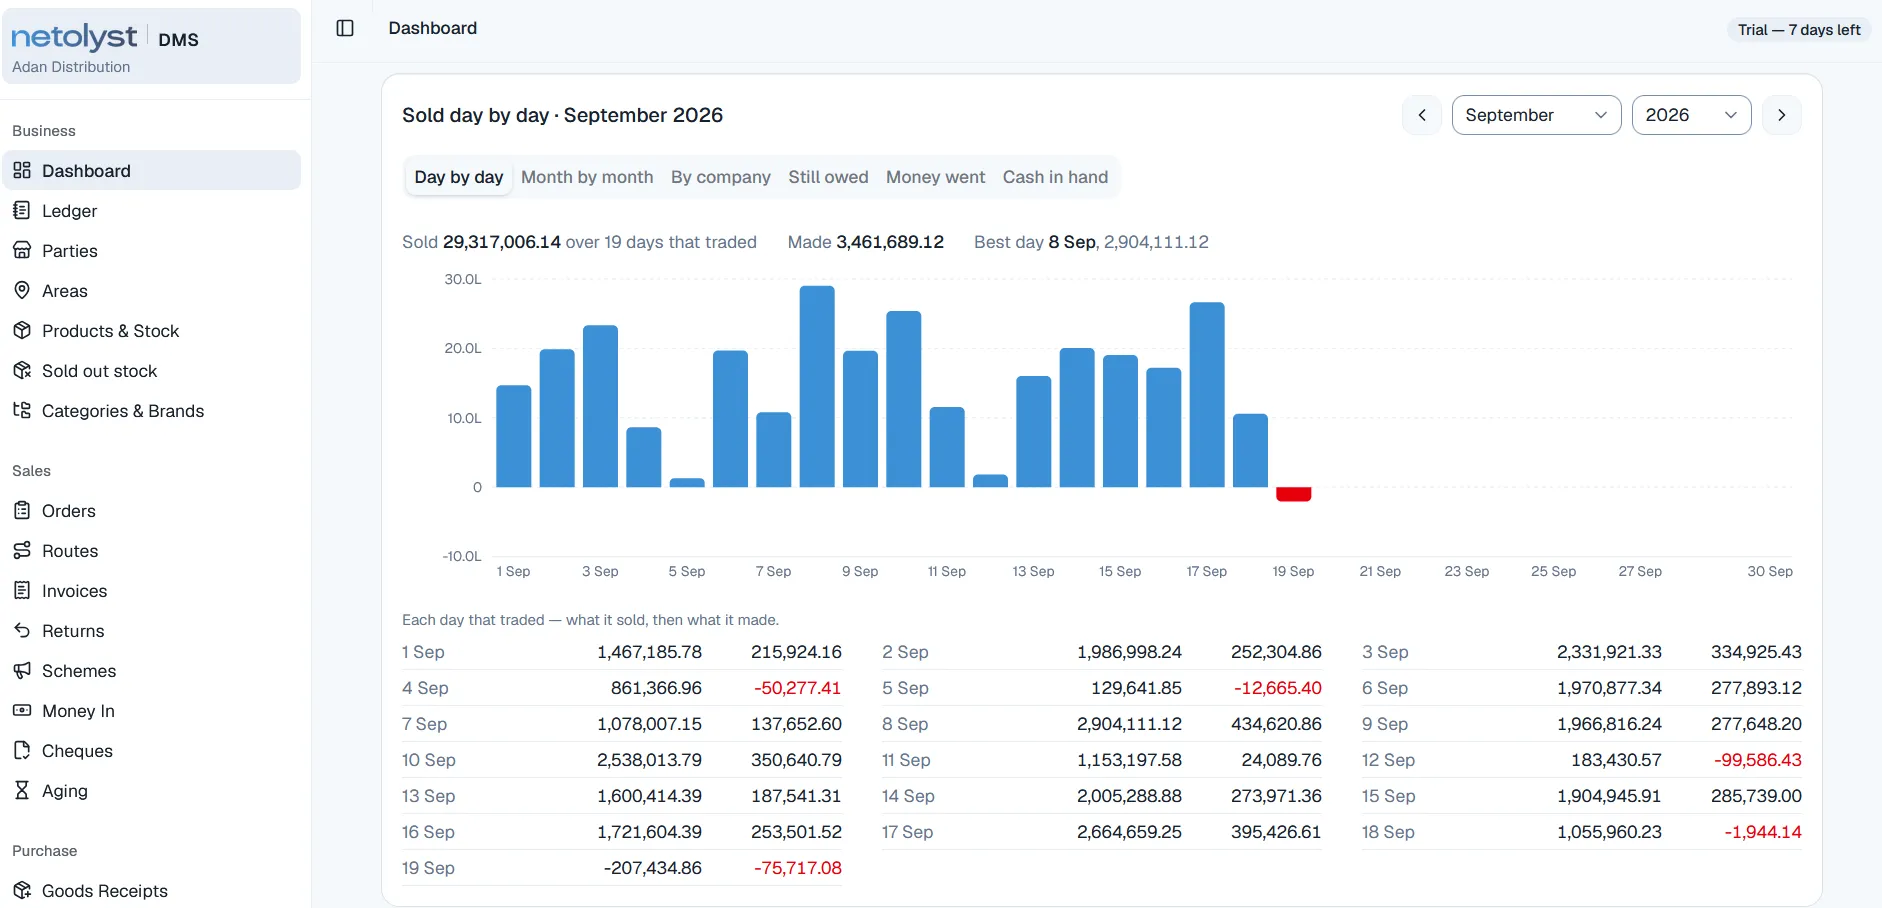Click the 10 Sep sold value 2,538,013.79
The width and height of the screenshot is (1882, 908).
pyautogui.click(x=649, y=760)
